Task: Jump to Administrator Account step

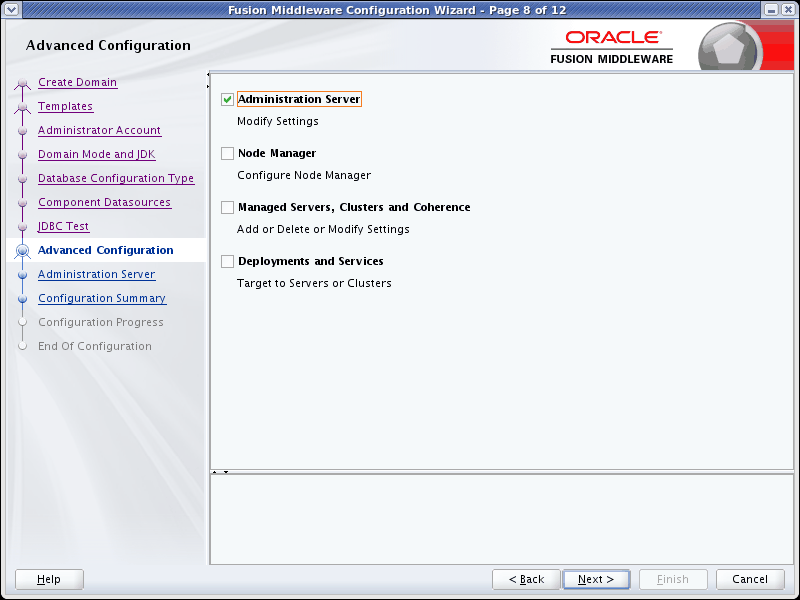Action: [x=99, y=130]
